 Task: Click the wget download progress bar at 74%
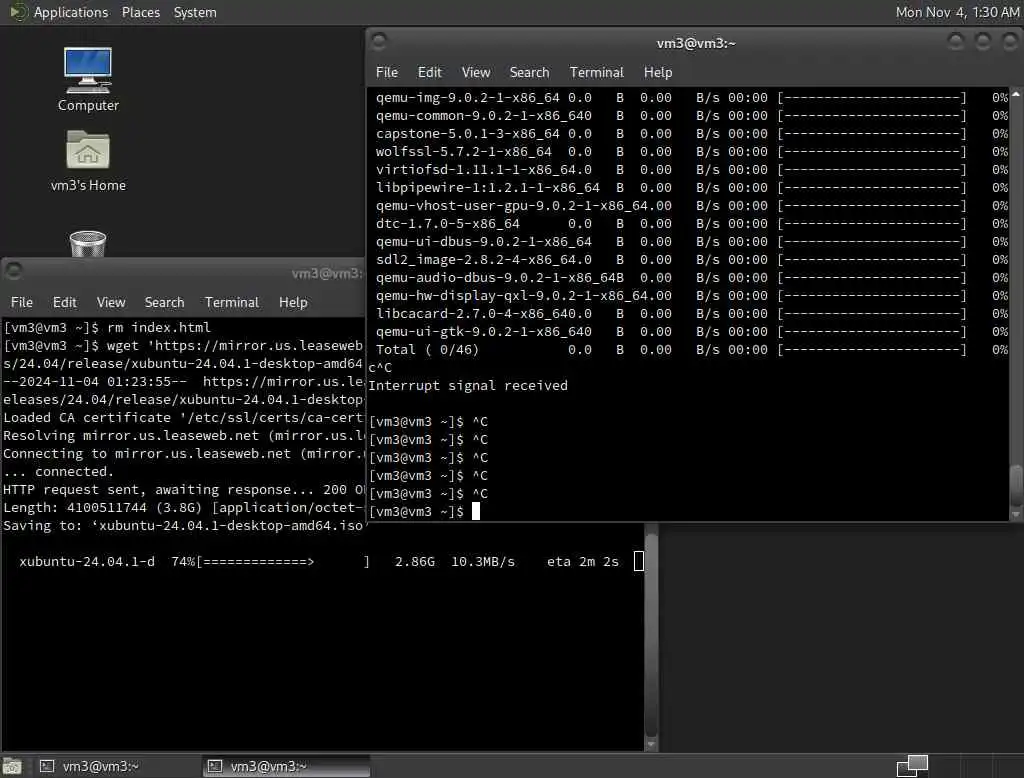coord(283,562)
